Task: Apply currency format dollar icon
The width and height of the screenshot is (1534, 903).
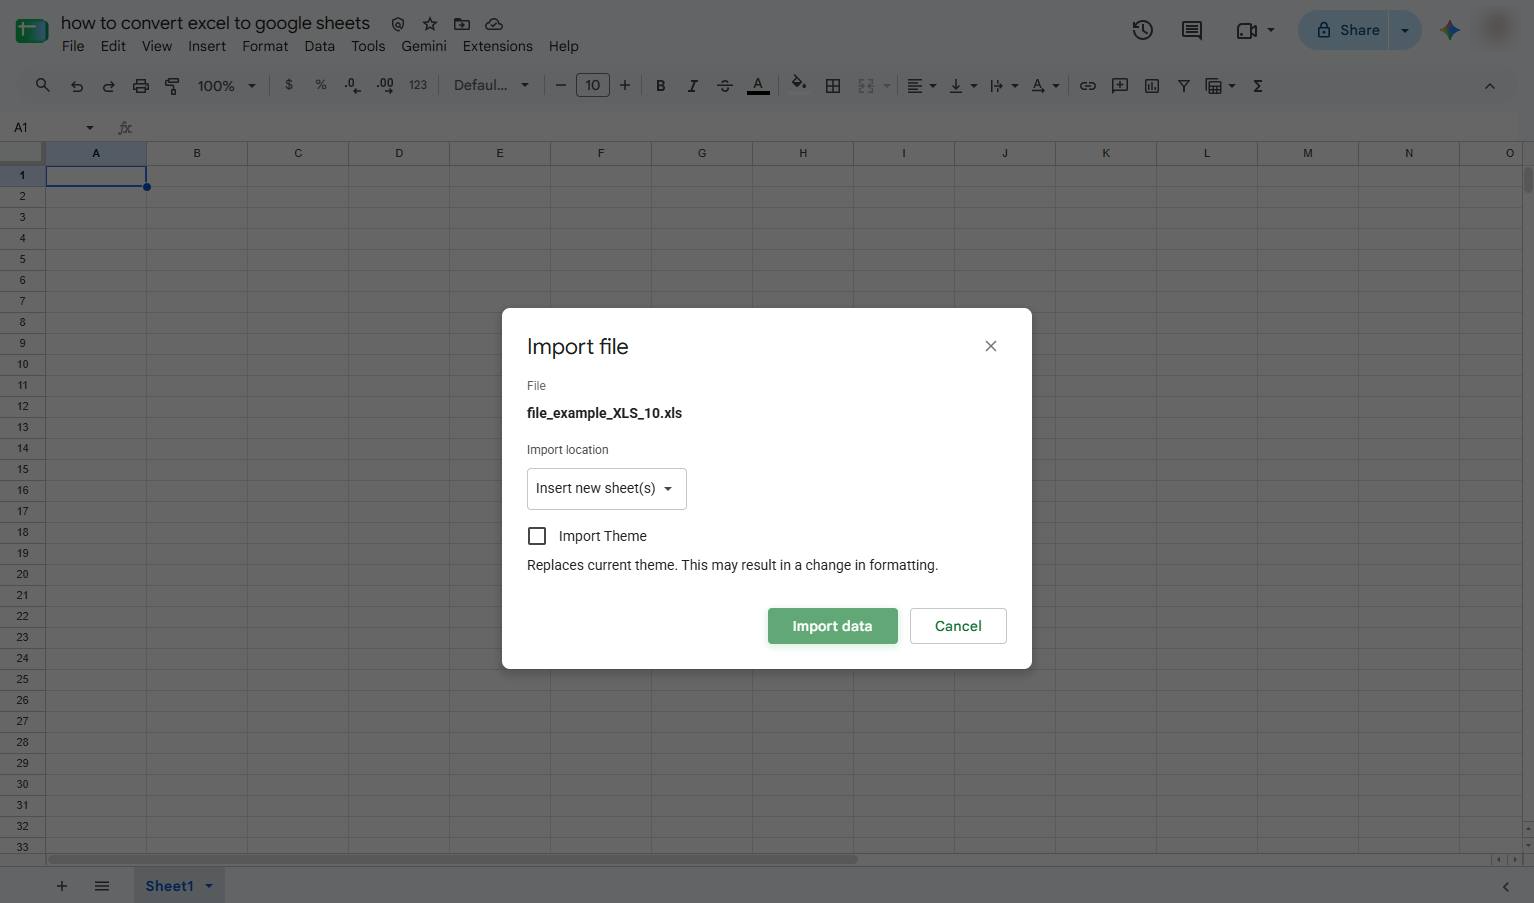Action: click(289, 85)
